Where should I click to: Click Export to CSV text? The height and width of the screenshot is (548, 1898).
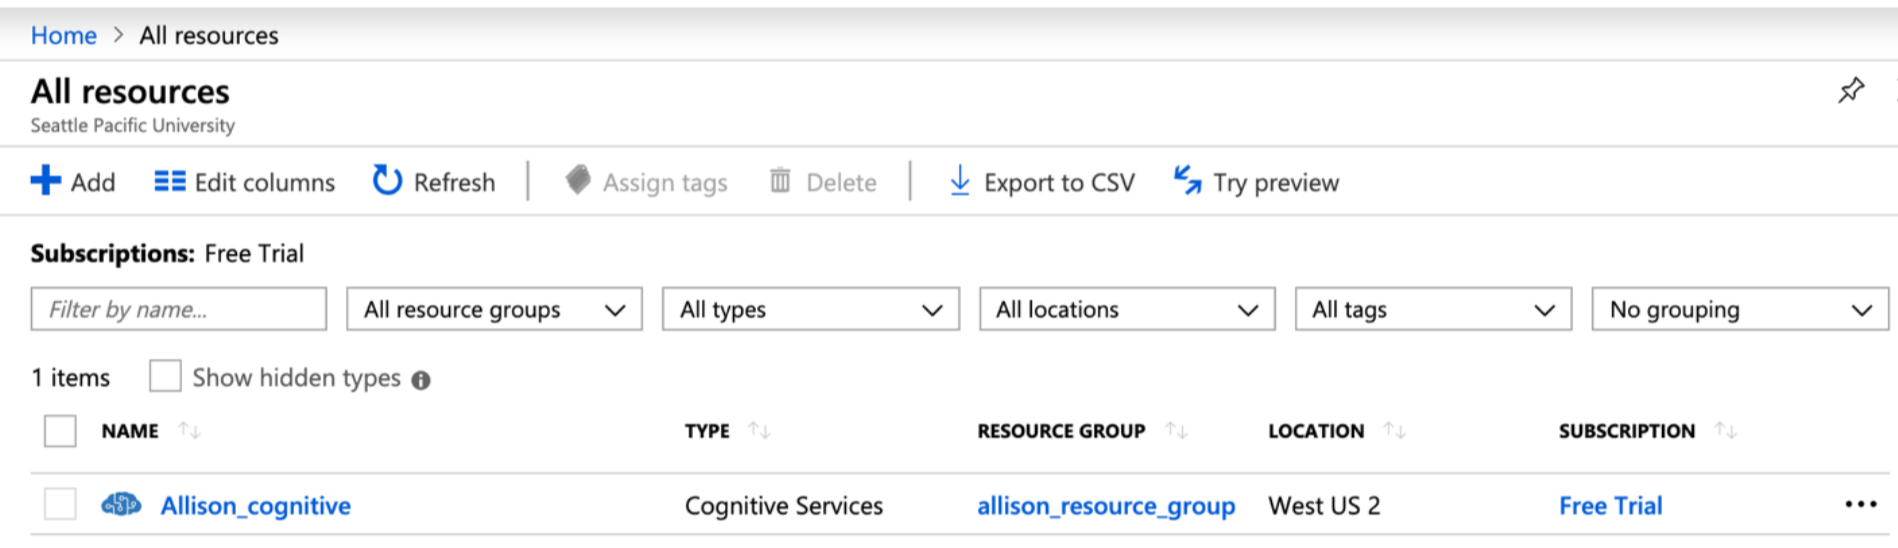point(1059,182)
